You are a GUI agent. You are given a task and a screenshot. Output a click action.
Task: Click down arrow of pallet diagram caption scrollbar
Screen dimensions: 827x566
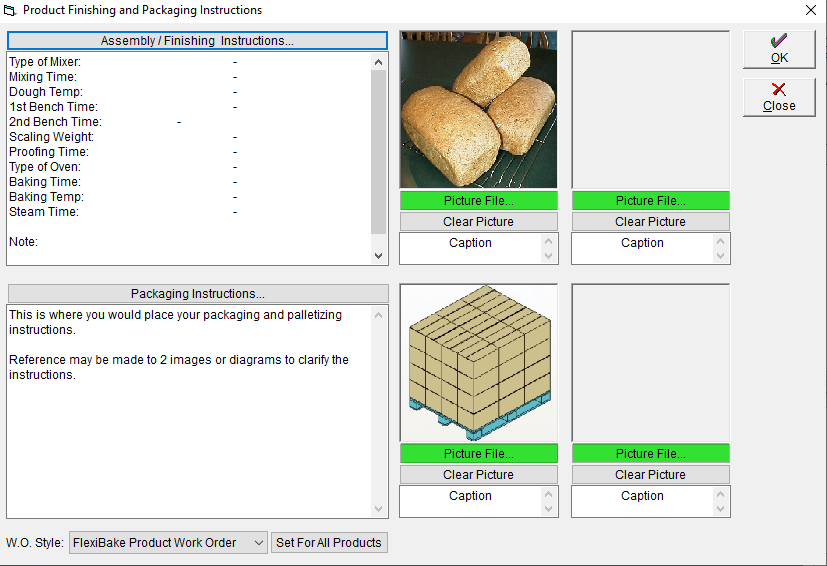click(549, 509)
